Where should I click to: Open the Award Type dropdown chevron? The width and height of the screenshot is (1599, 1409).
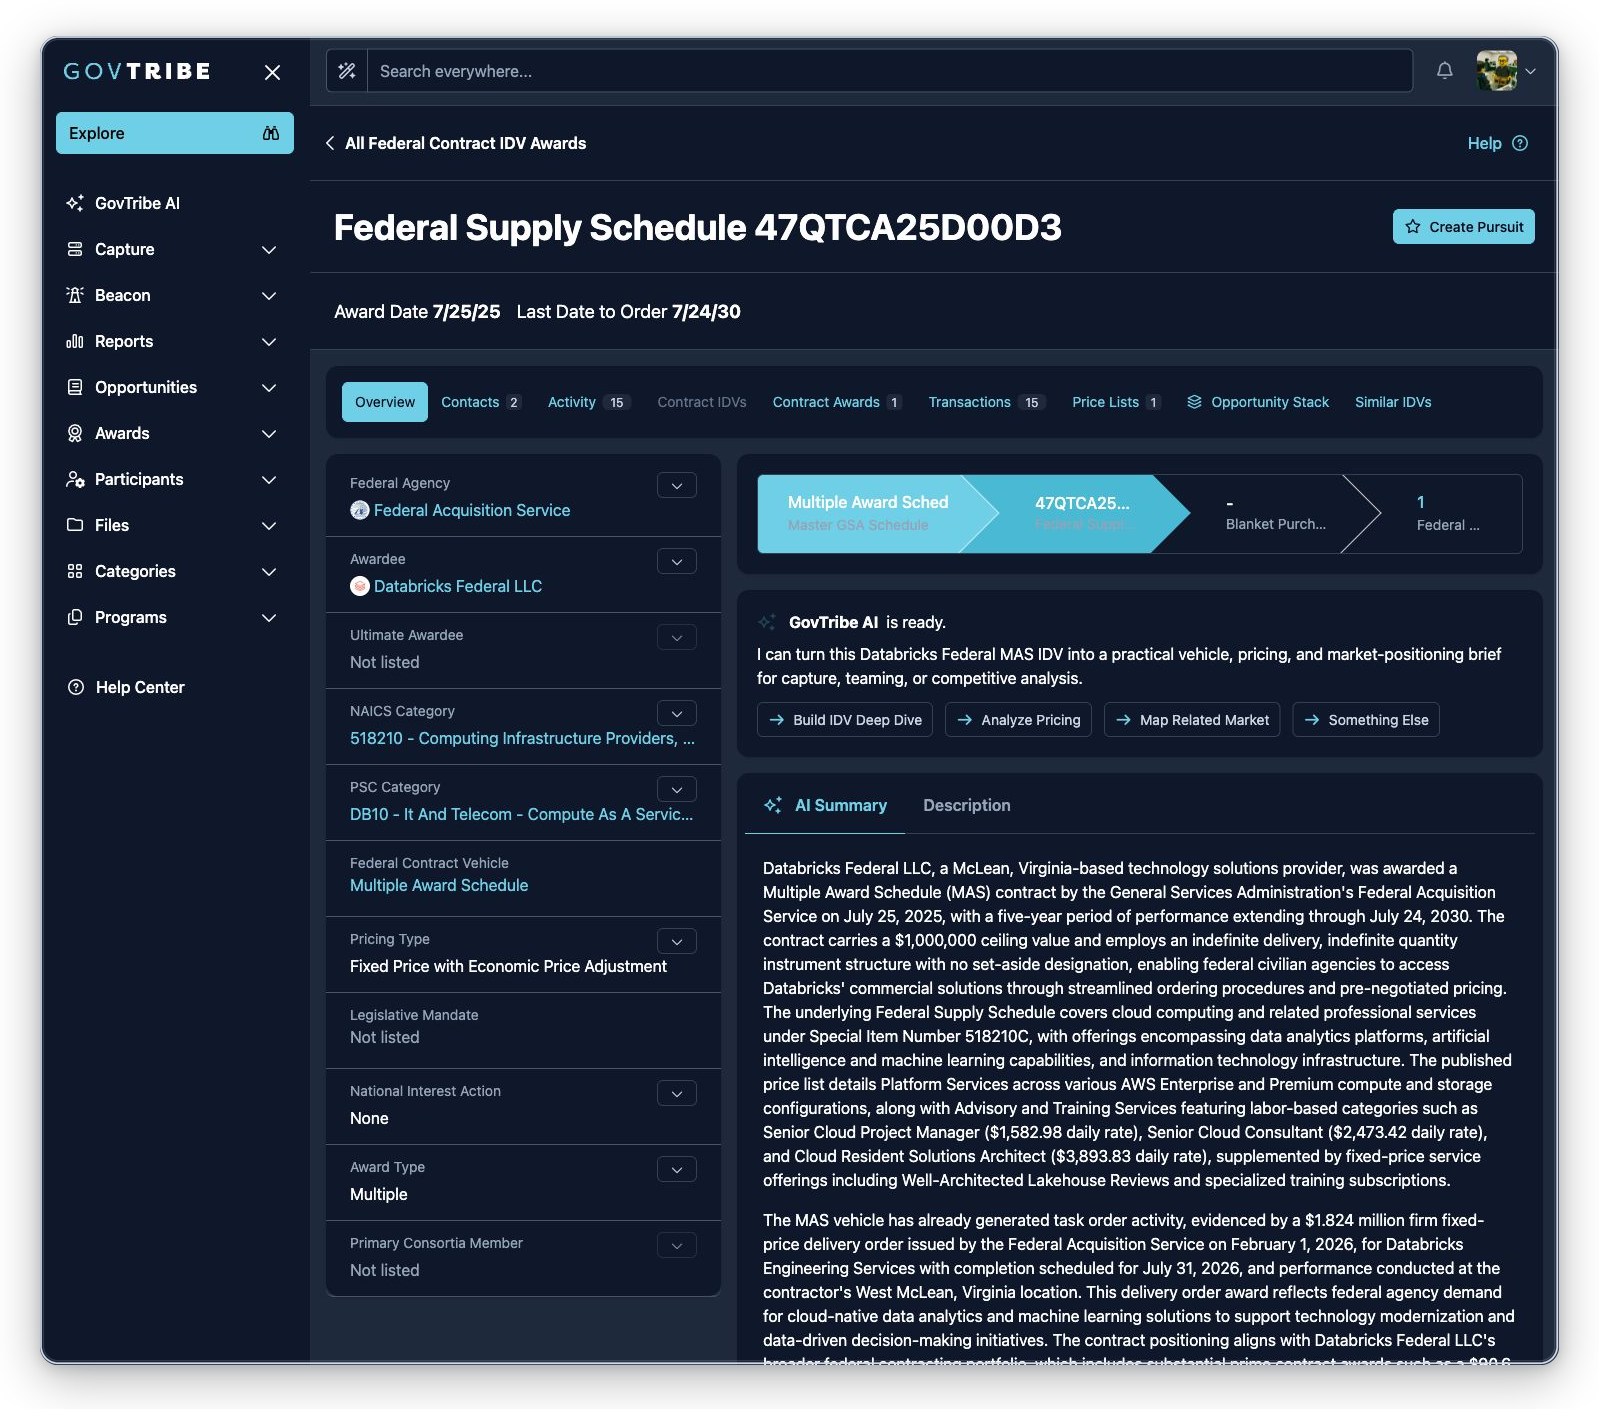(x=677, y=1169)
